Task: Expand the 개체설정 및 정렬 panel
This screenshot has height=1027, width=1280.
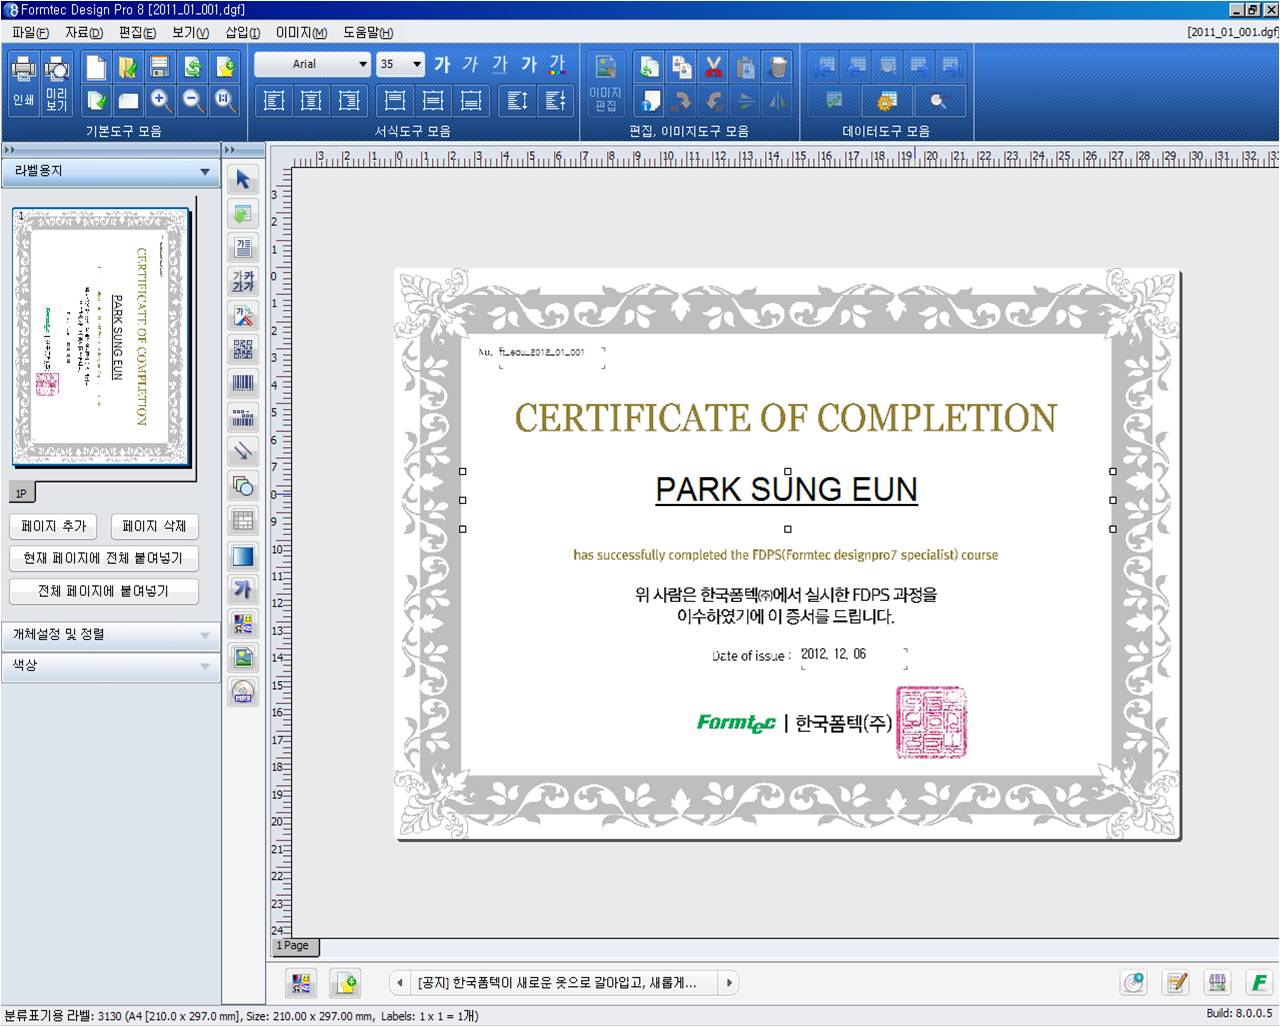Action: point(110,634)
